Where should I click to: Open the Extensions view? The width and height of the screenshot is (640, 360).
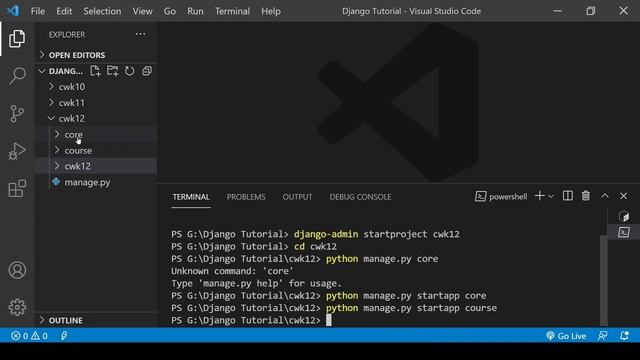coord(17,188)
